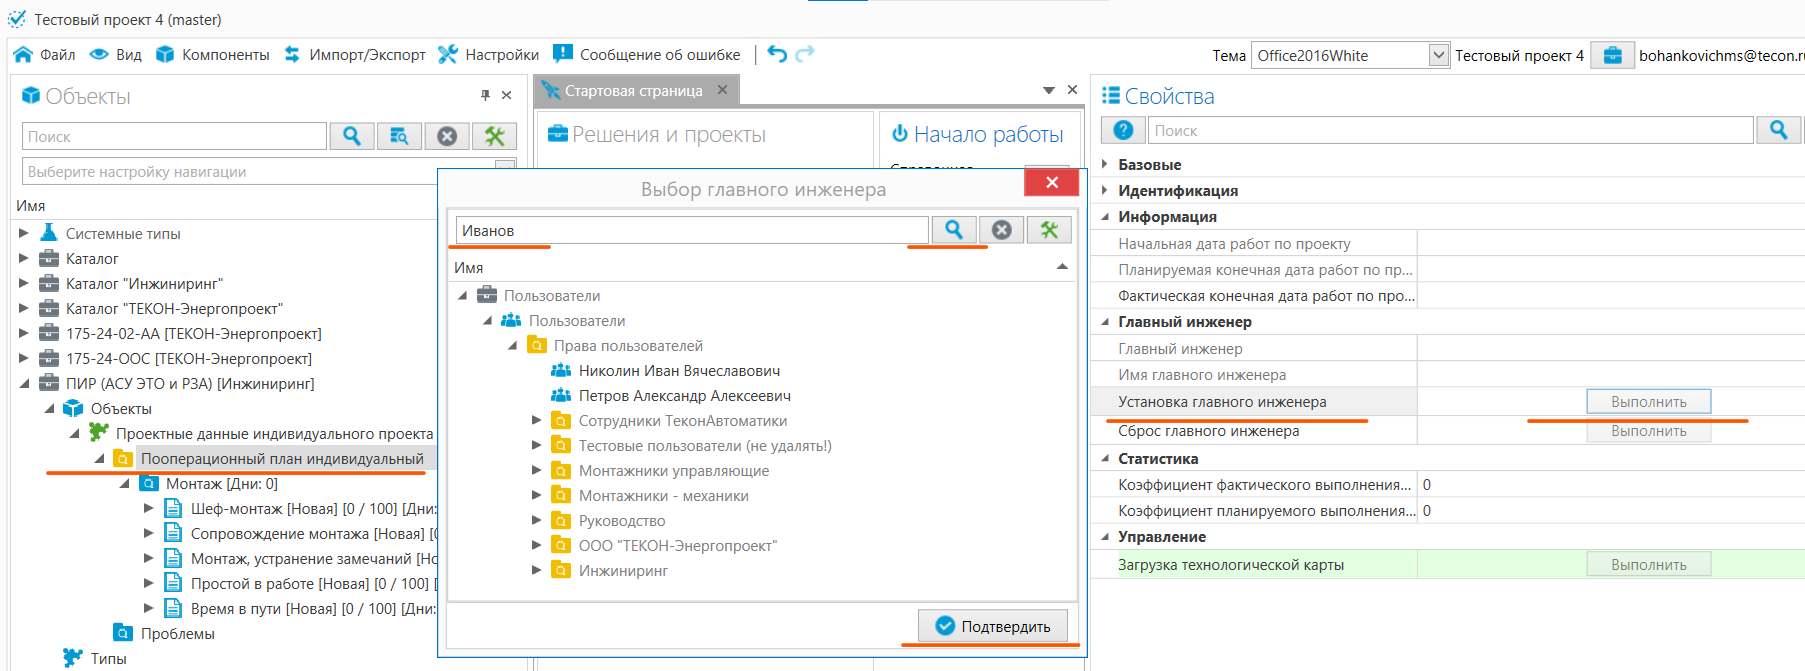The width and height of the screenshot is (1805, 671).
Task: Switch to the Стартовая страница tab
Action: tap(633, 90)
